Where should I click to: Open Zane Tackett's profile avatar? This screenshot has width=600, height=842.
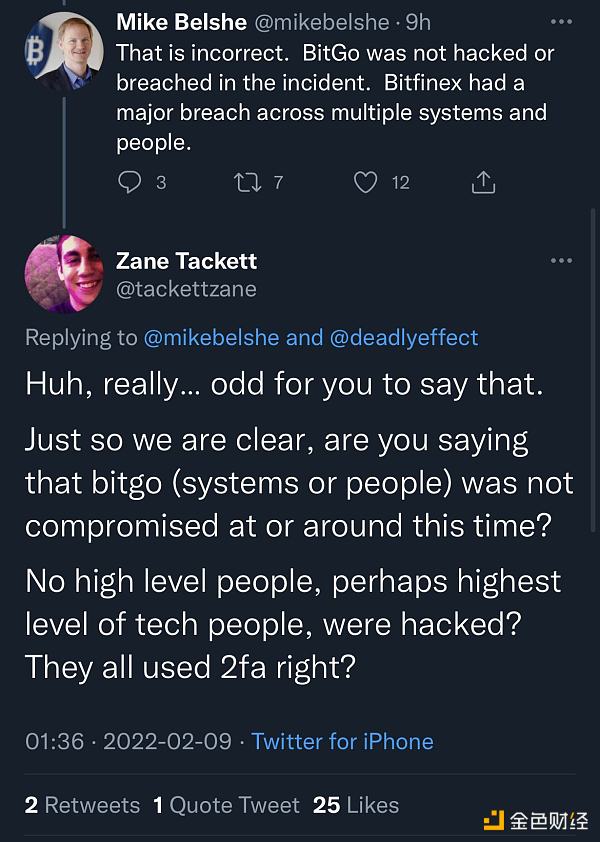coord(64,274)
